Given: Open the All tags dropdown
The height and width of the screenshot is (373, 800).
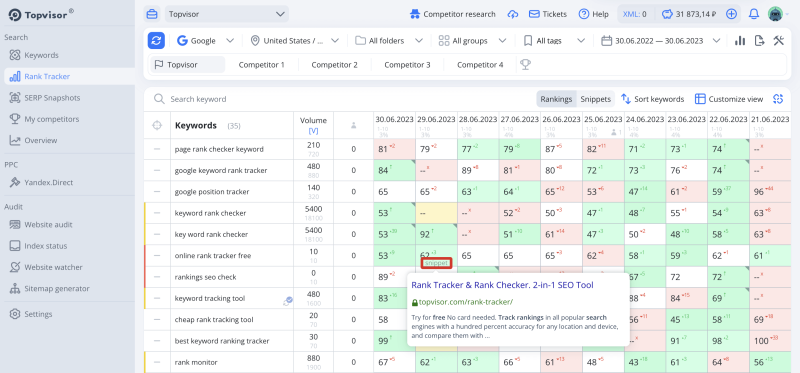Looking at the screenshot, I should 554,41.
